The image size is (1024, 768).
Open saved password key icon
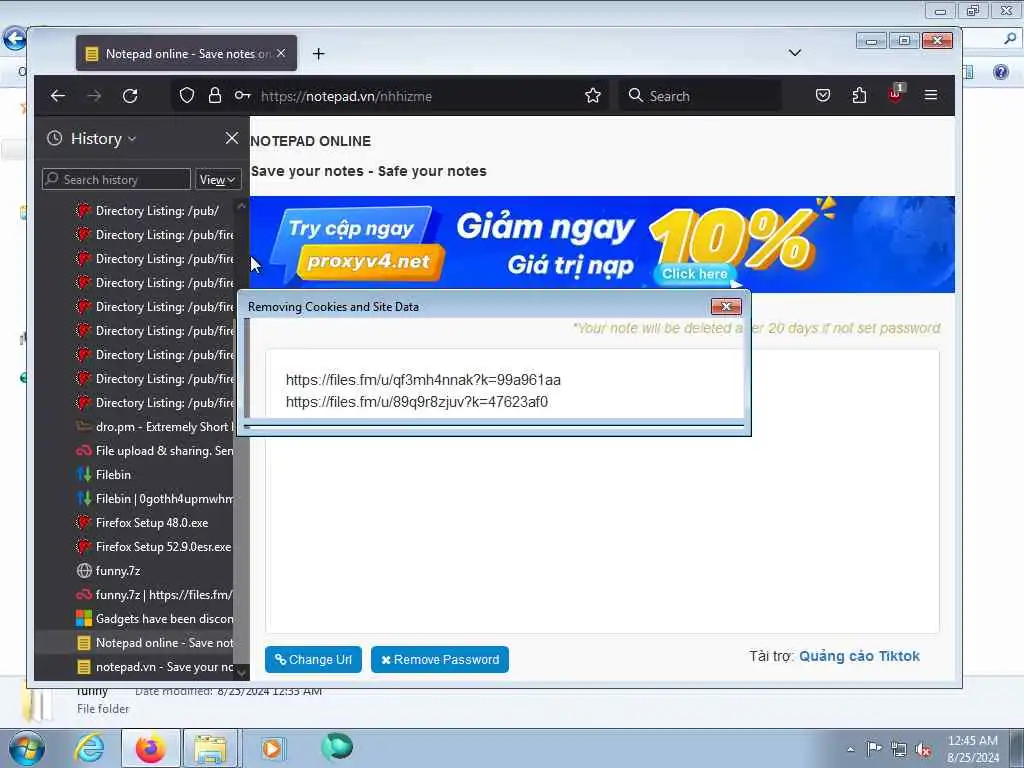(x=242, y=96)
